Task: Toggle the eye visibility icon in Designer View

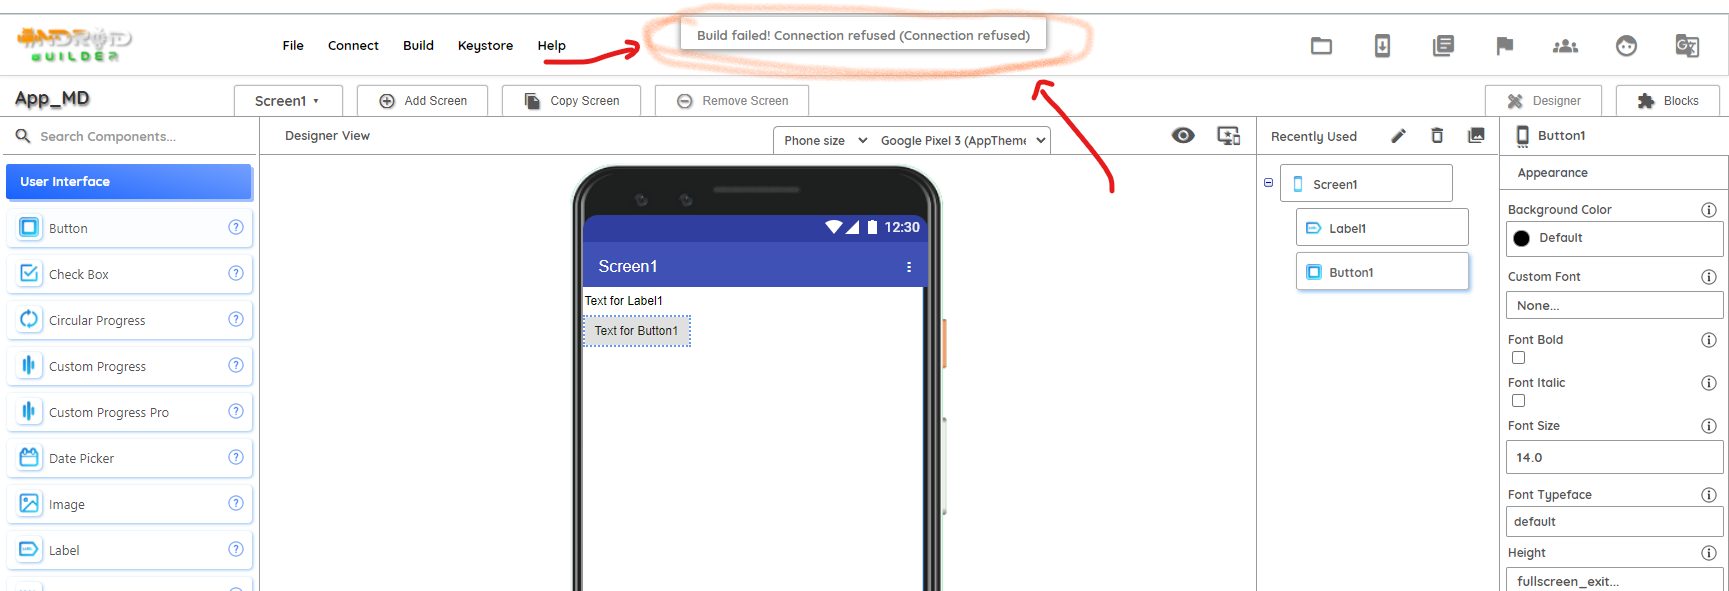Action: [1183, 136]
